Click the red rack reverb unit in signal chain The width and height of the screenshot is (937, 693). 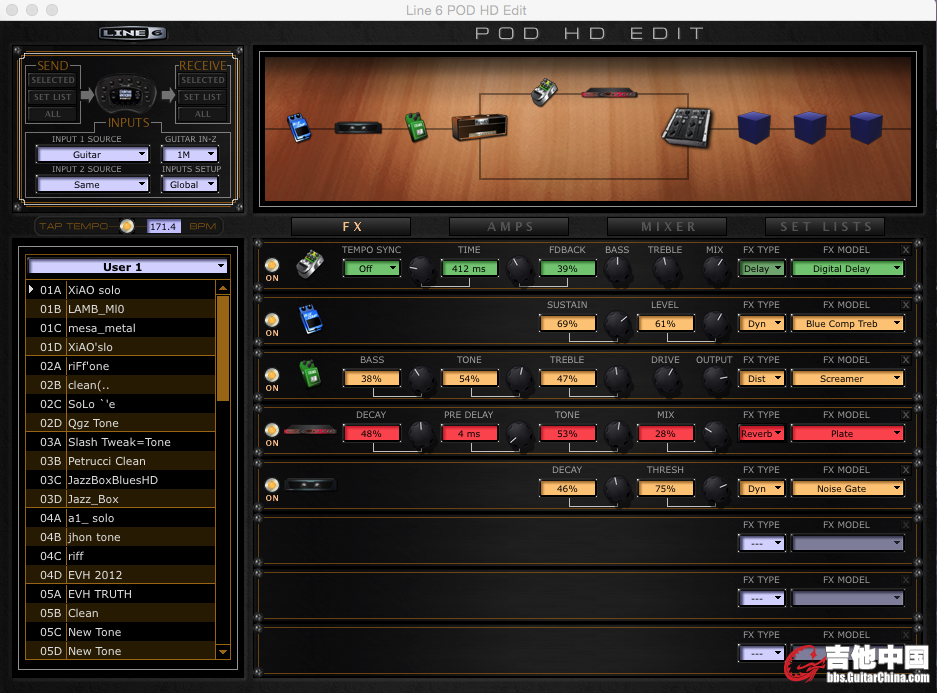pos(609,94)
